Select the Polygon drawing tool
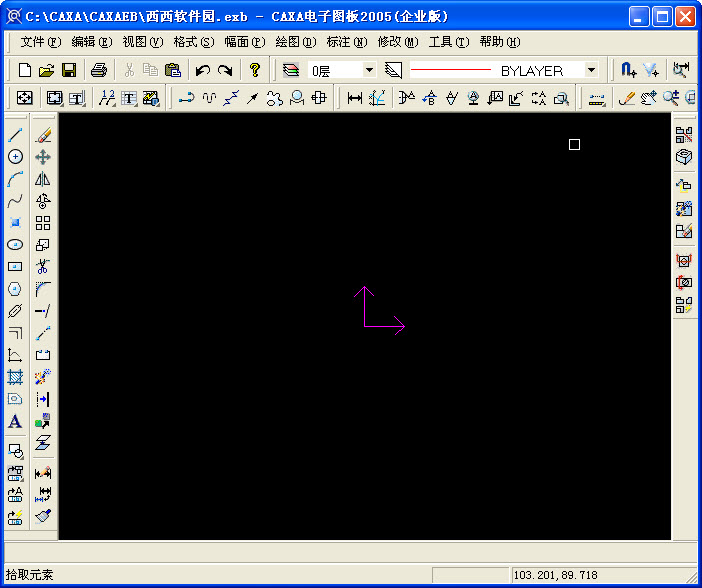 [15, 289]
